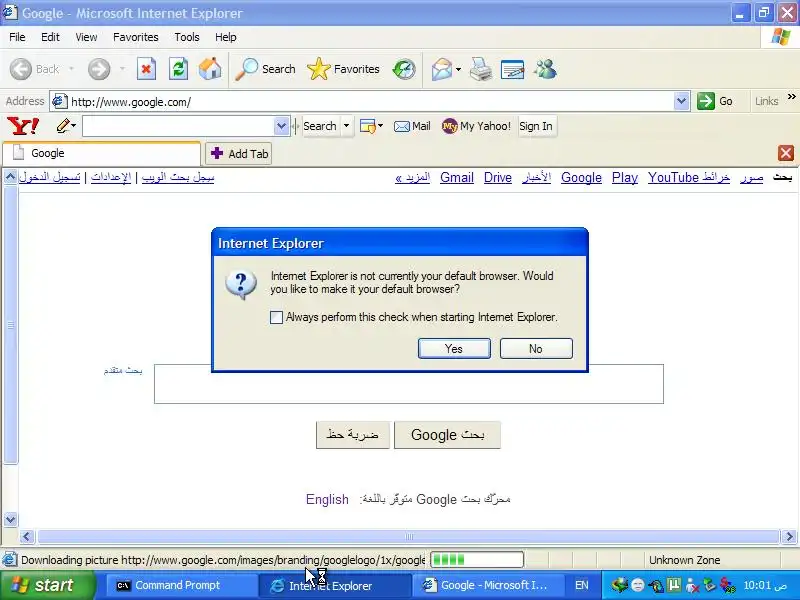Switch to Internet Explorer taskbar button
This screenshot has width=800, height=600.
coord(334,585)
